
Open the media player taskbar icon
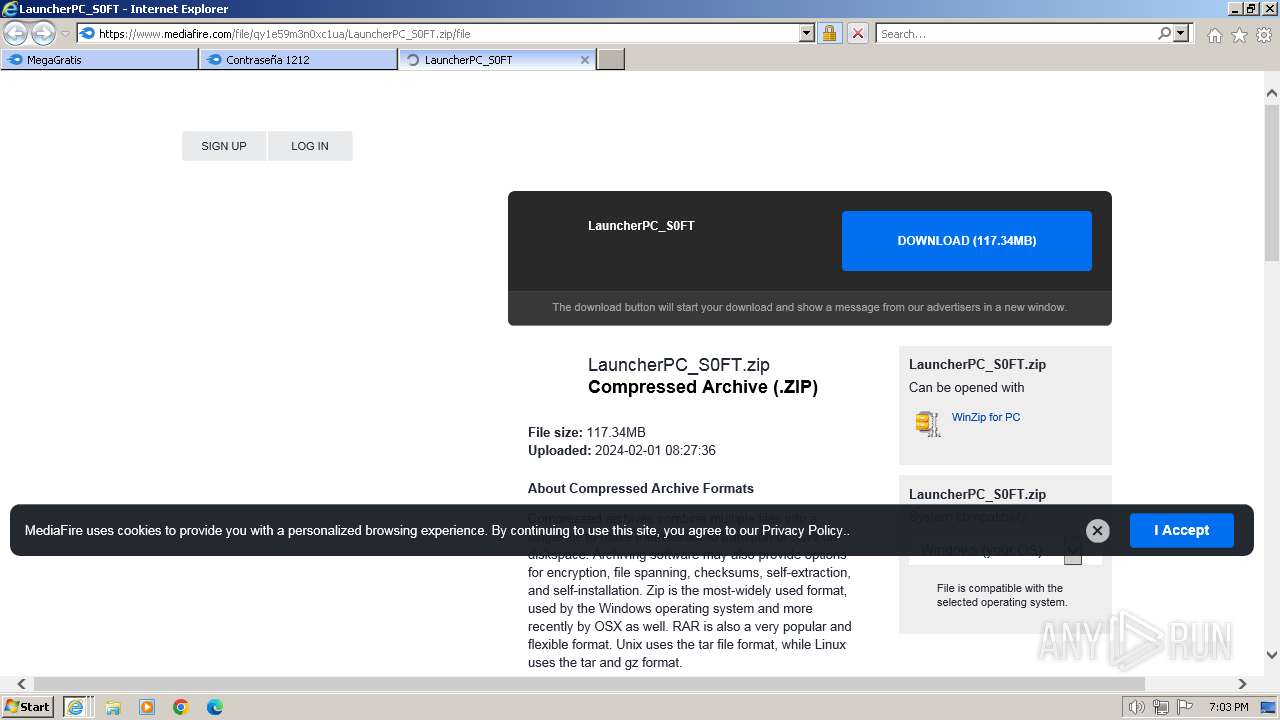coord(147,707)
